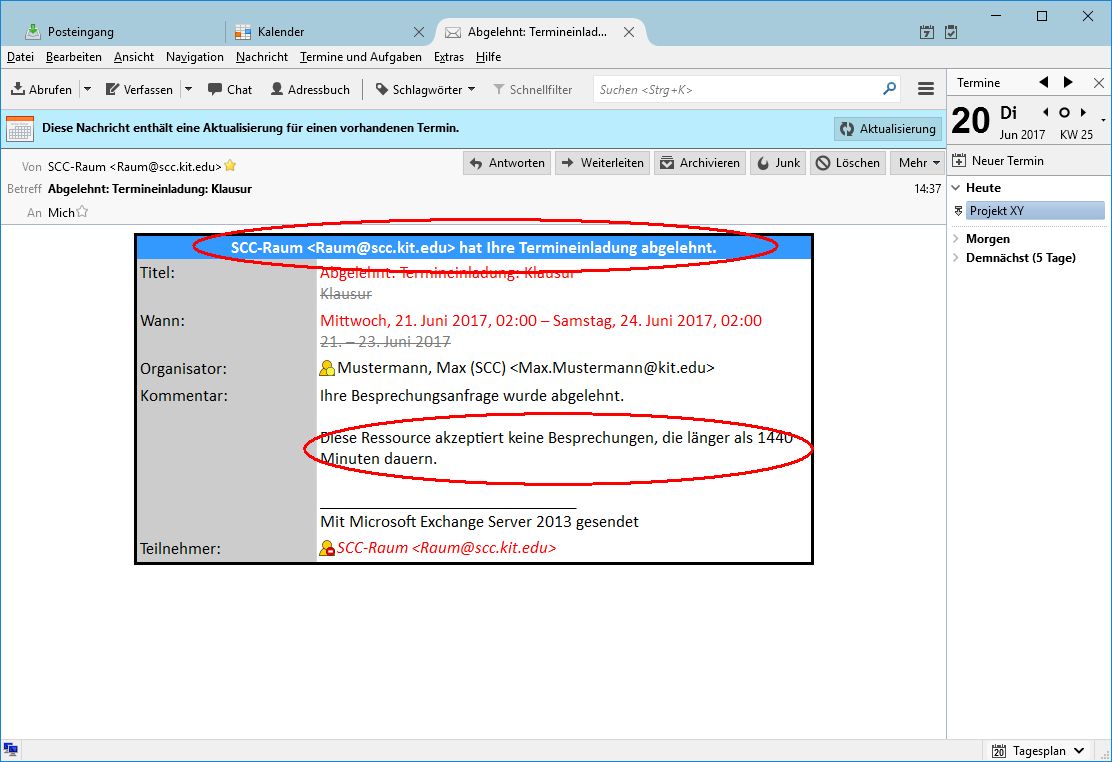Focus the Suchen search field
1112x762 pixels.
[x=735, y=89]
